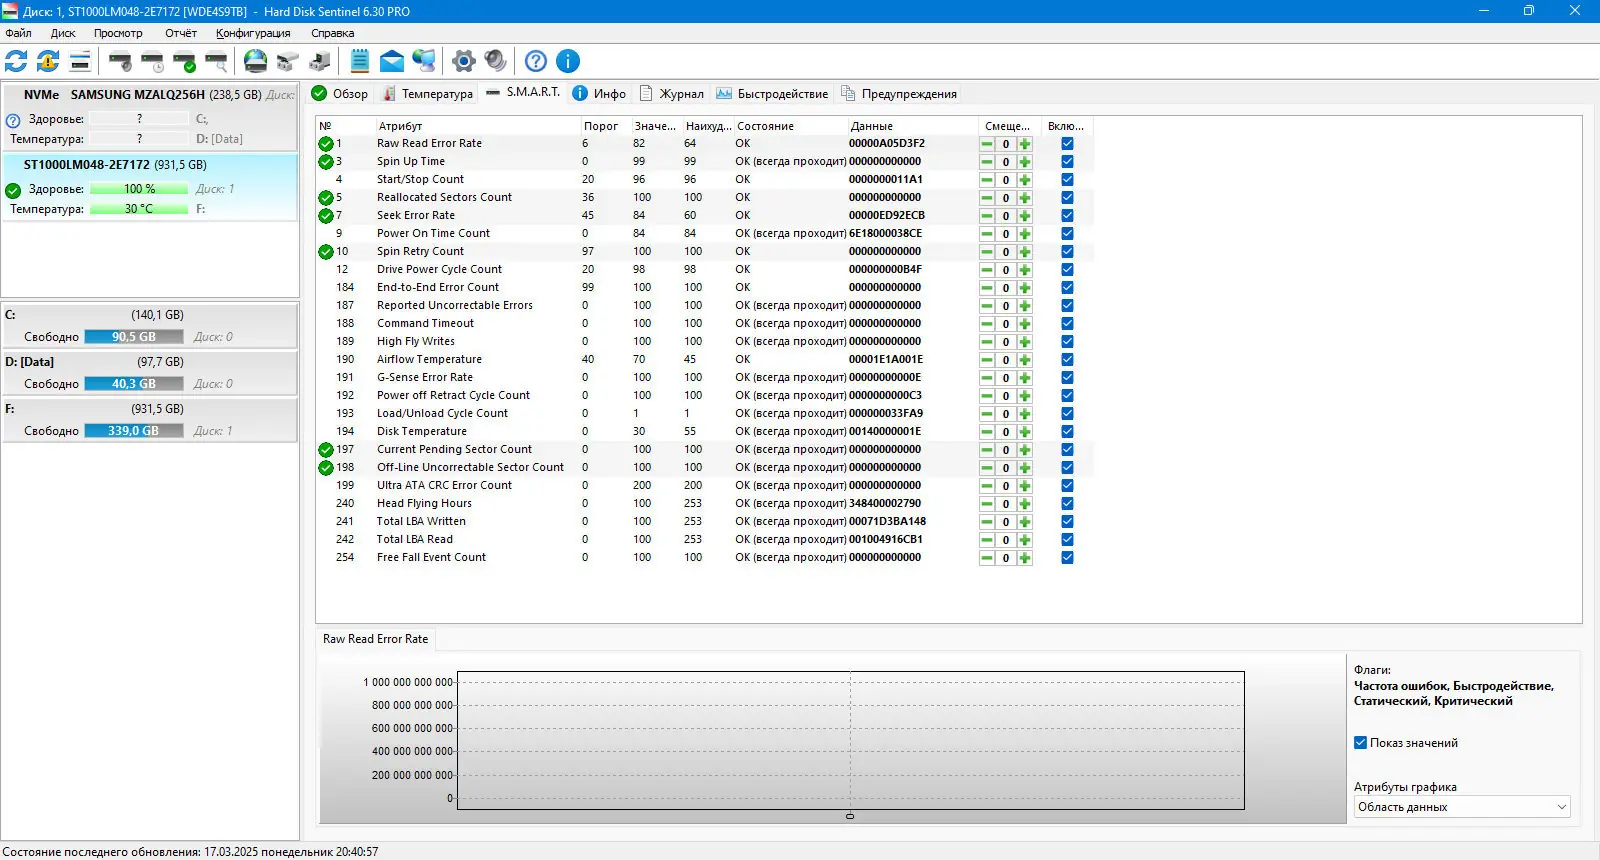Open the blue notepad report icon
1600x860 pixels.
360,61
